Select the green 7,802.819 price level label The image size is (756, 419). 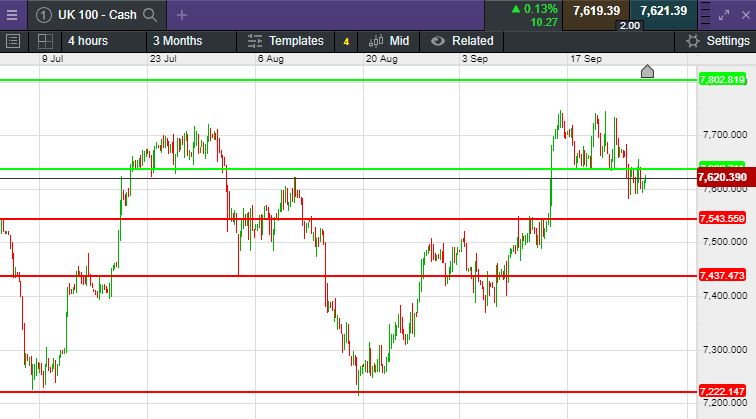(722, 79)
